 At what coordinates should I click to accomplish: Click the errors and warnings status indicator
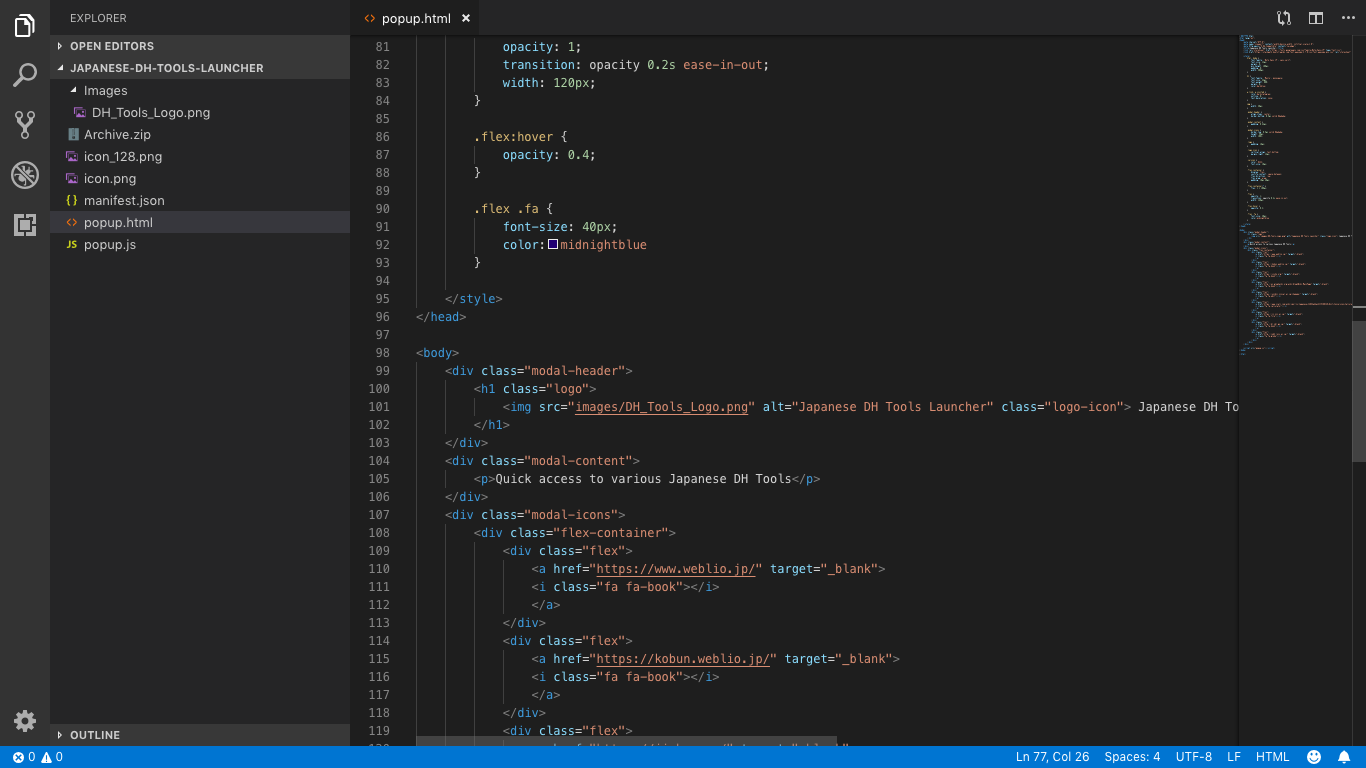click(x=38, y=757)
